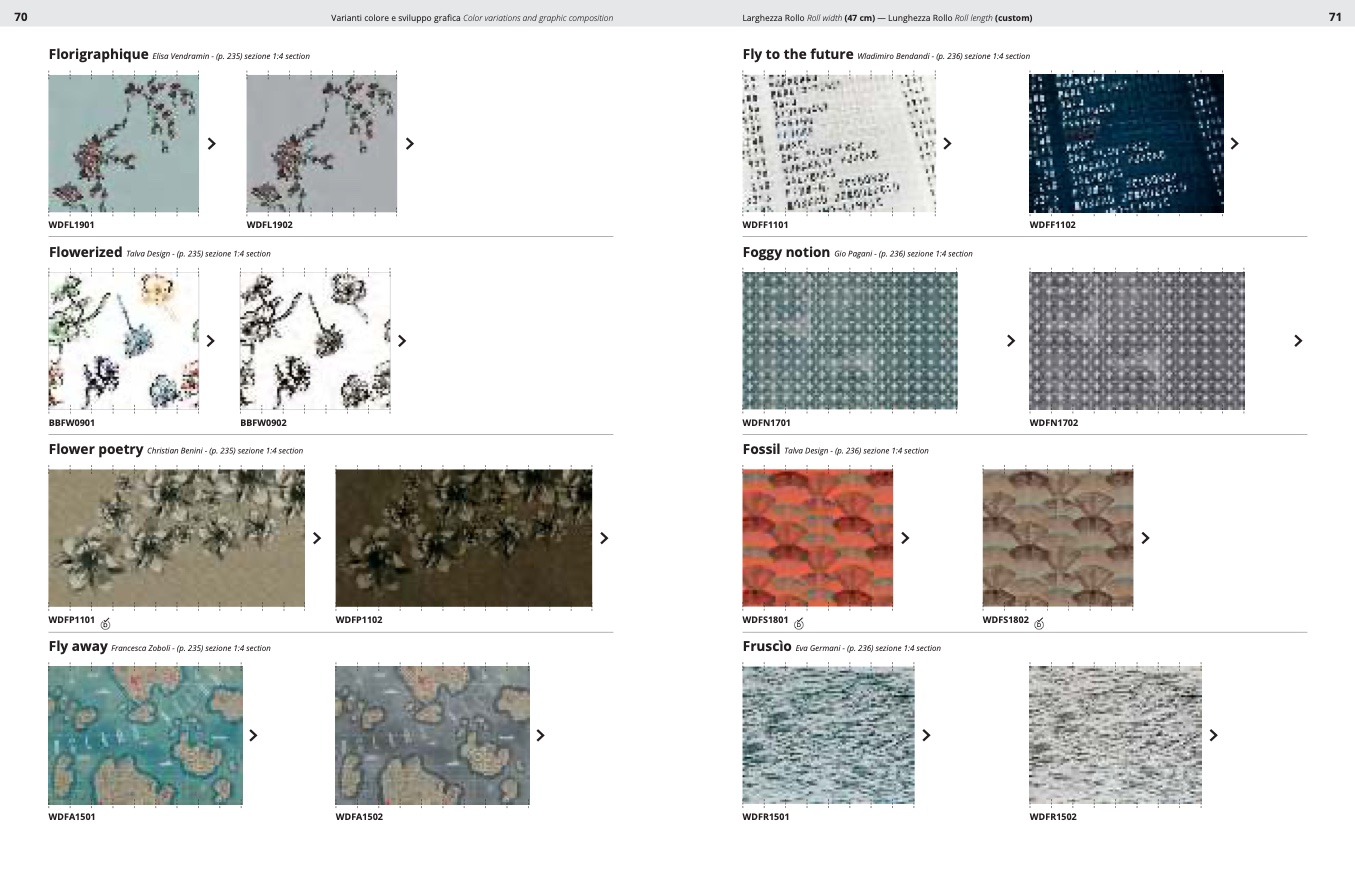Click the Fruscìo section heading
The image size is (1355, 878).
point(767,646)
